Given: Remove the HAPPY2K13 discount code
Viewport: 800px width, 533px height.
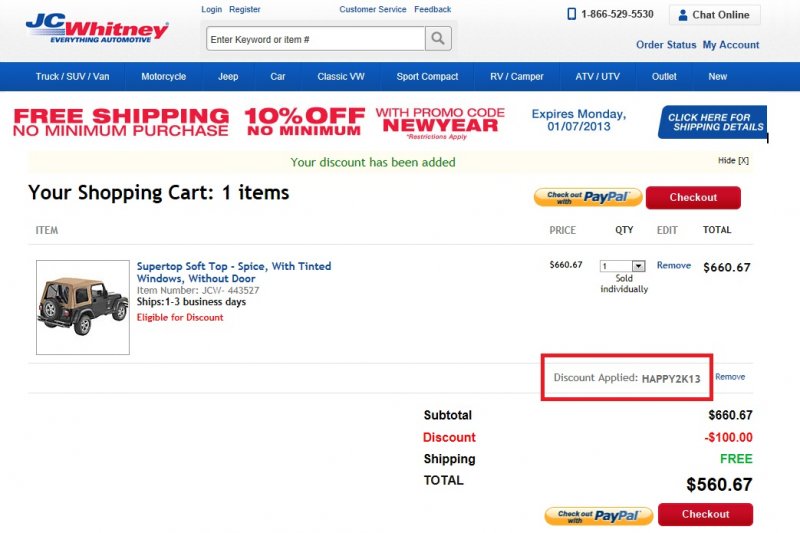Looking at the screenshot, I should point(730,377).
